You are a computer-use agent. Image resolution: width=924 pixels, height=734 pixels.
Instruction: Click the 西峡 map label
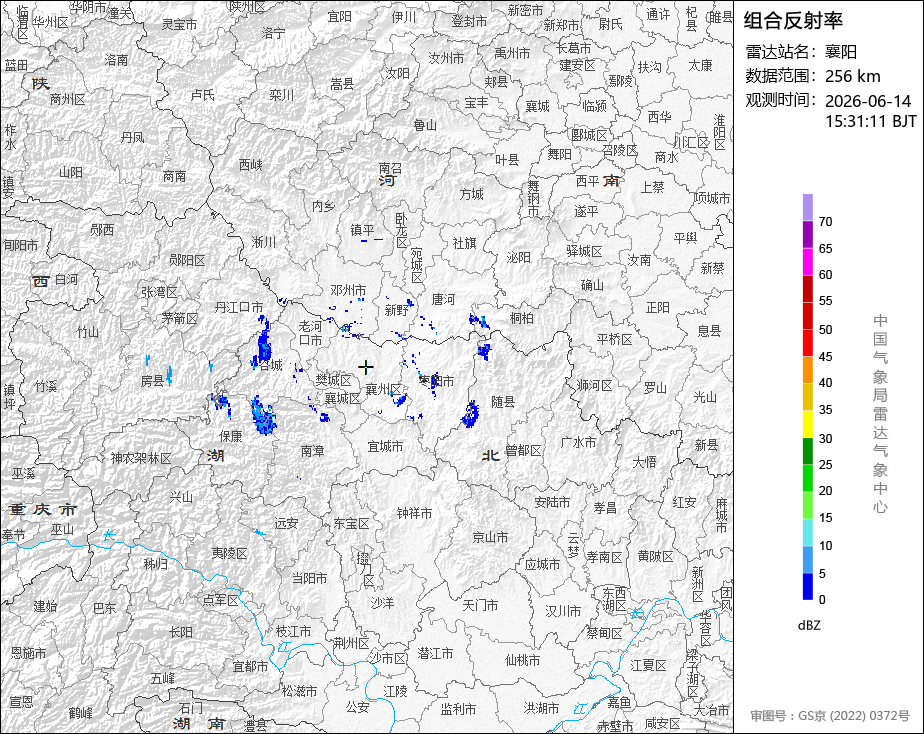(250, 165)
